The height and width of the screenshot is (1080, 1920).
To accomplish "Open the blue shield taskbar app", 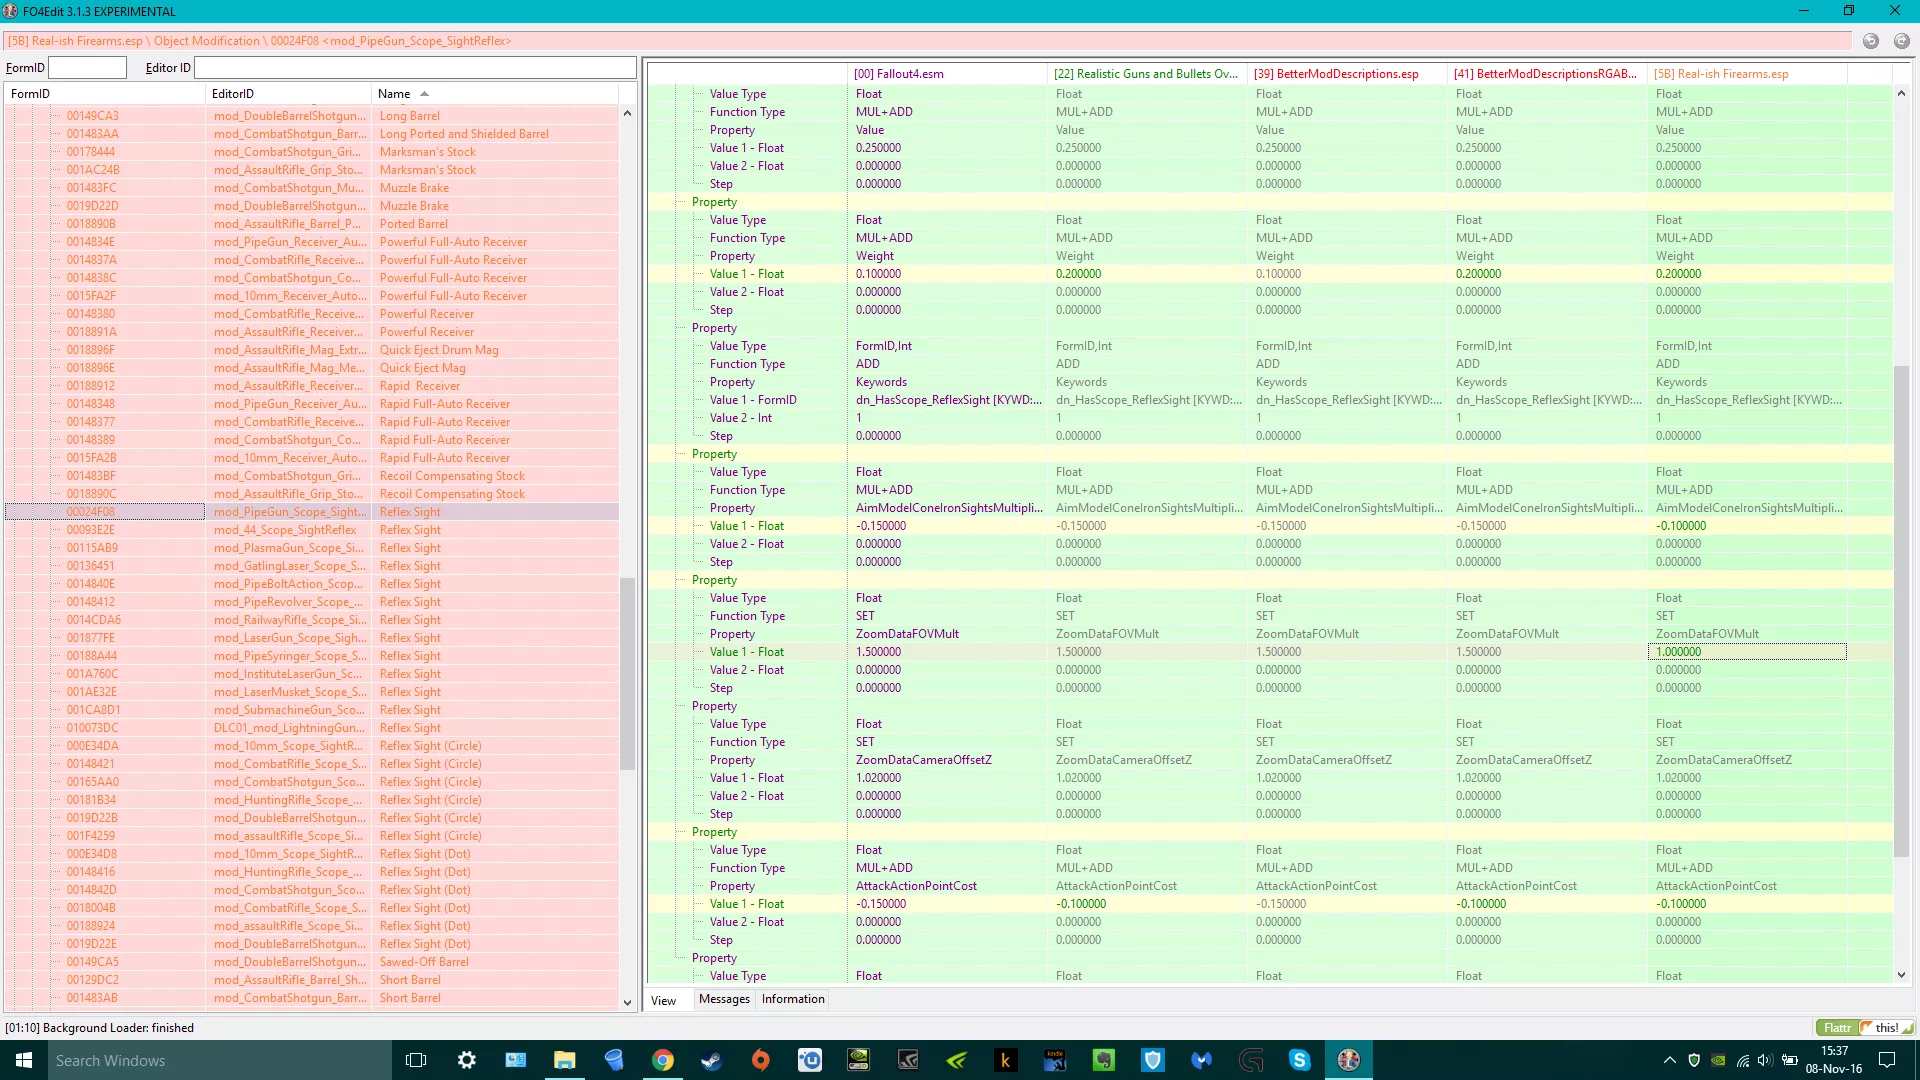I will (x=1153, y=1060).
